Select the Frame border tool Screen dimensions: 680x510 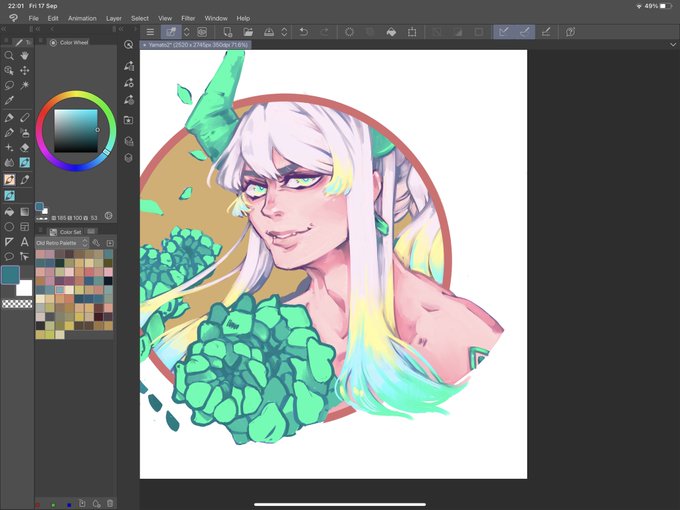tap(25, 227)
